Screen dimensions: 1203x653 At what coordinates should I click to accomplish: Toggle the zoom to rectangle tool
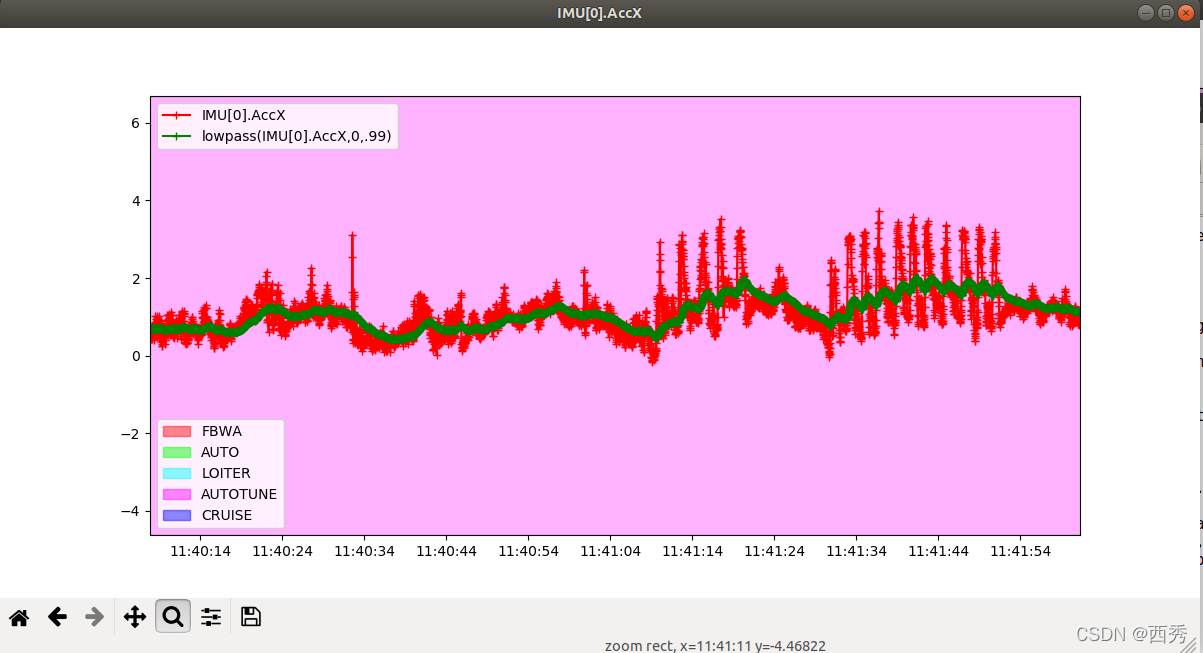click(173, 617)
